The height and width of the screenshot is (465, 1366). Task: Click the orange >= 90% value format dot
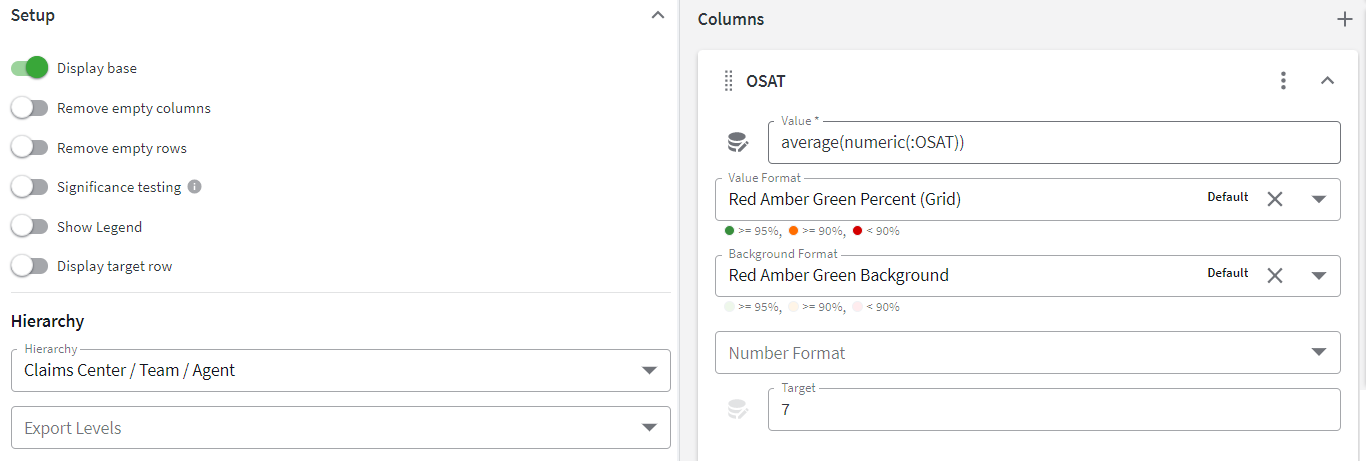click(x=794, y=231)
